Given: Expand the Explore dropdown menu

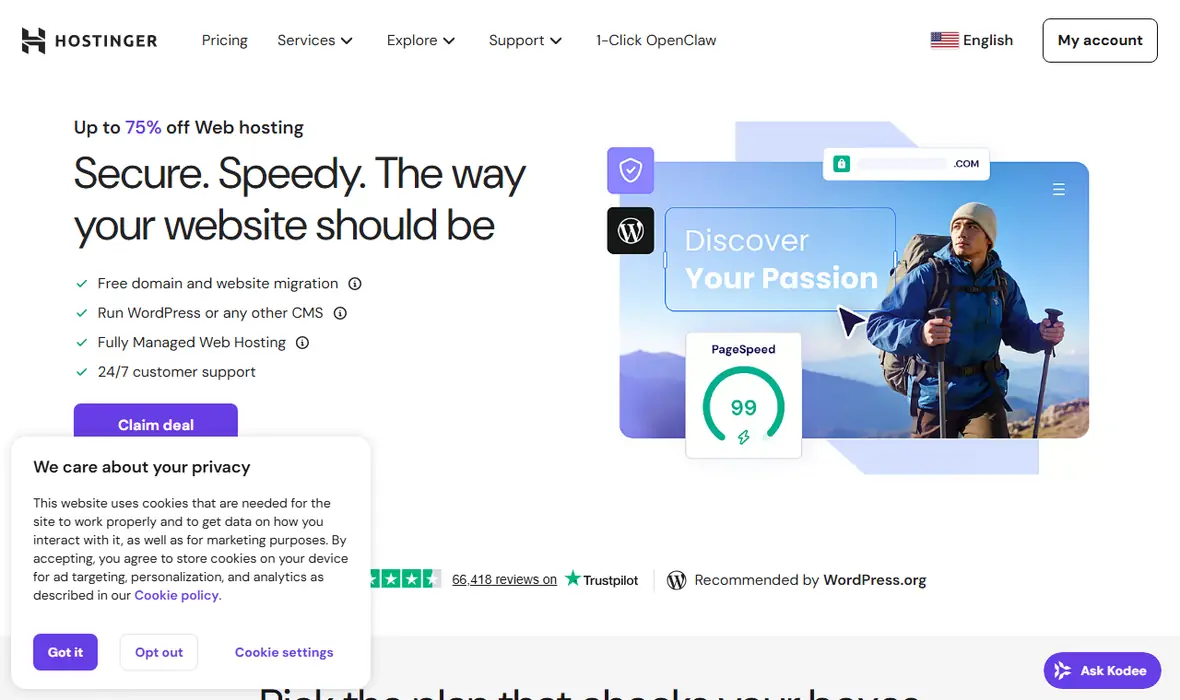Looking at the screenshot, I should [421, 41].
